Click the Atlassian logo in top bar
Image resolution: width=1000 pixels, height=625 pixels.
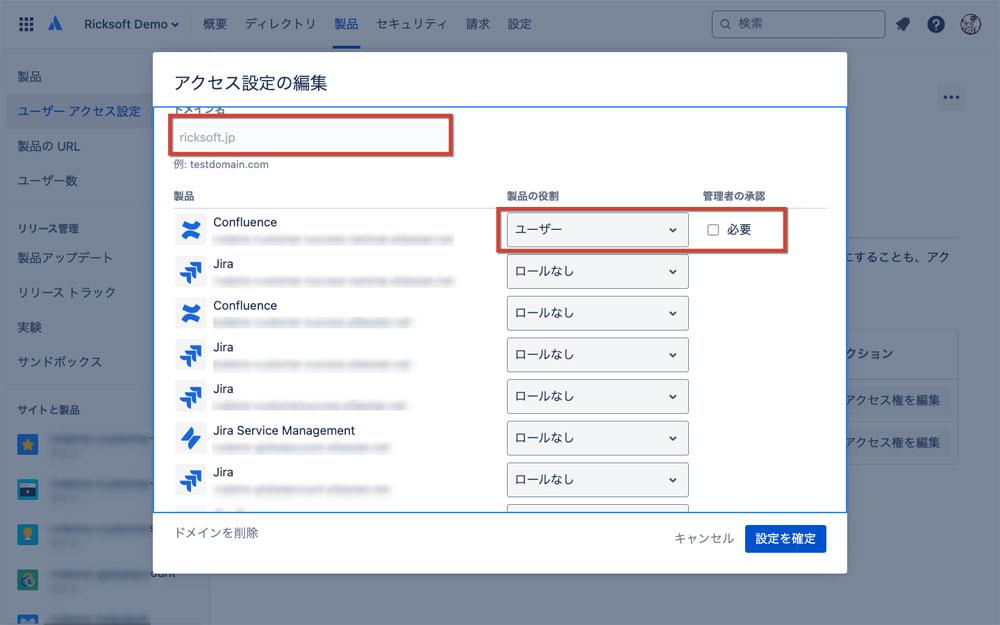click(55, 24)
